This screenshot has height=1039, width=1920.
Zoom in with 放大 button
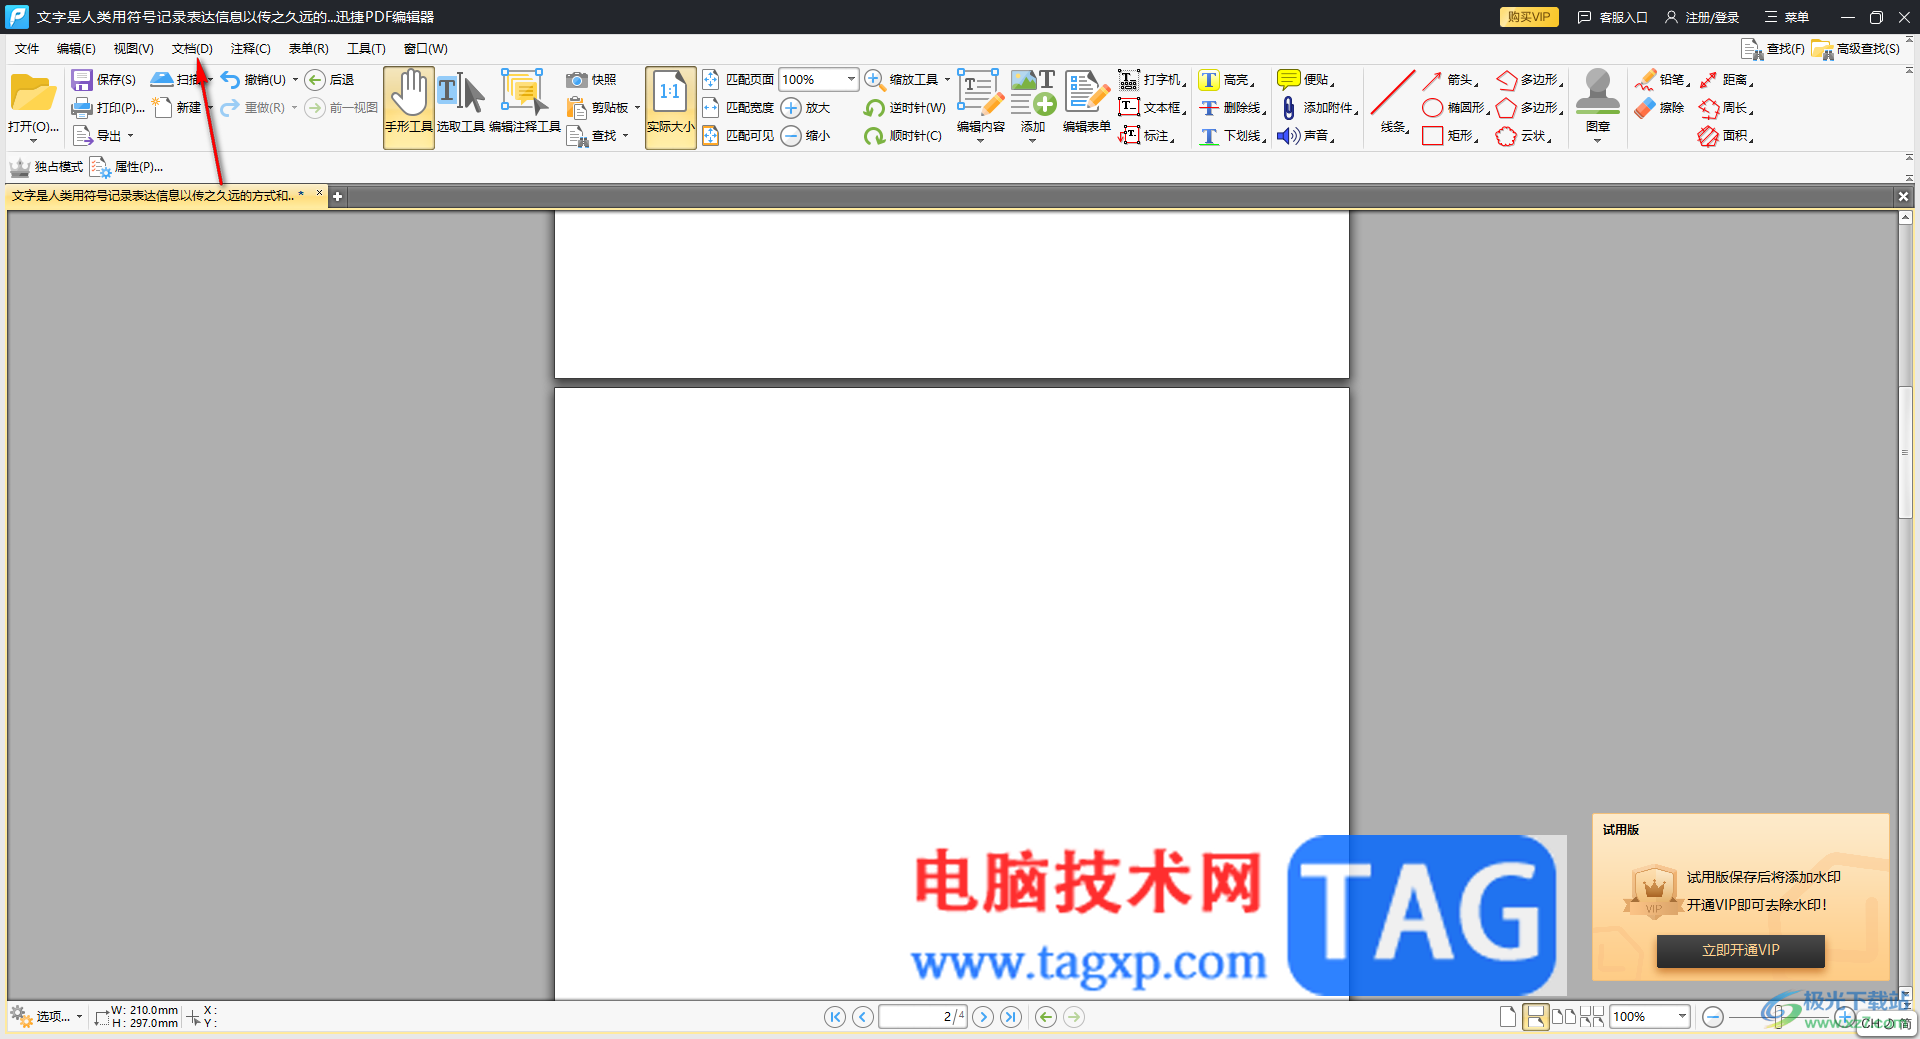[x=806, y=108]
